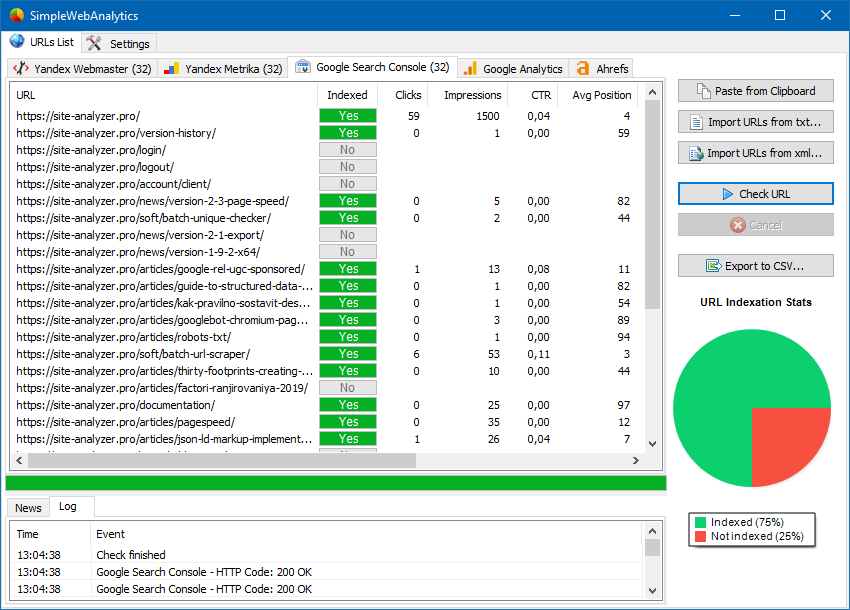Click Export to CSV button
The height and width of the screenshot is (610, 850).
(x=755, y=266)
